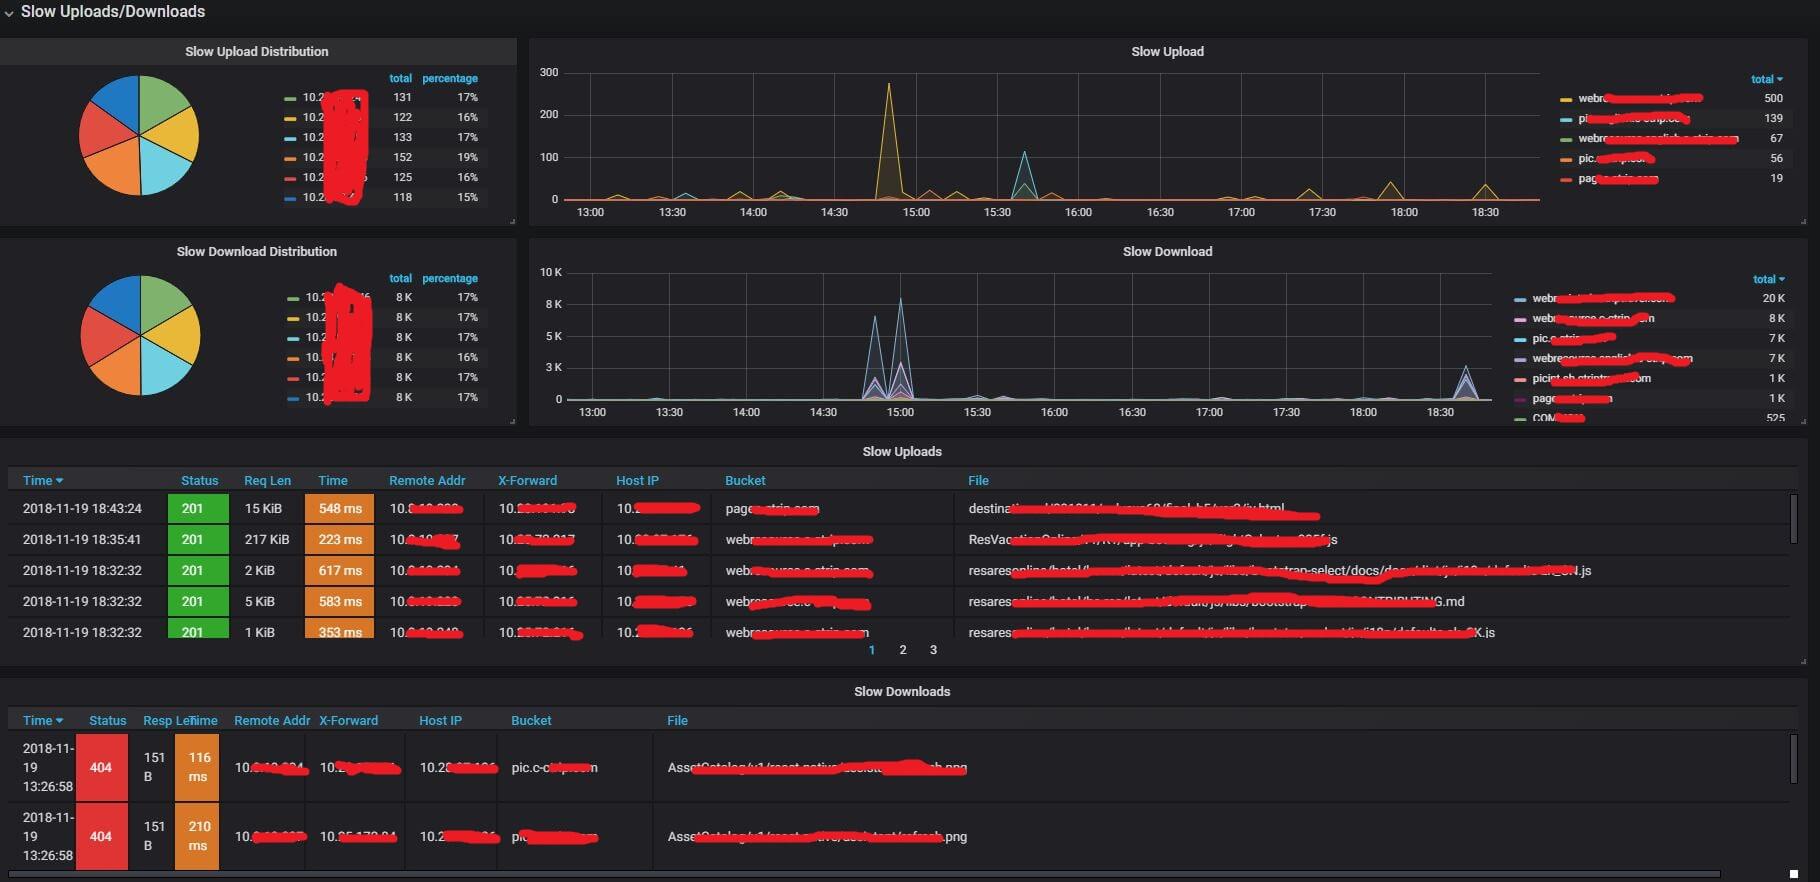This screenshot has width=1820, height=882.
Task: Sort Slow Uploads table by Bucket column
Action: point(745,481)
